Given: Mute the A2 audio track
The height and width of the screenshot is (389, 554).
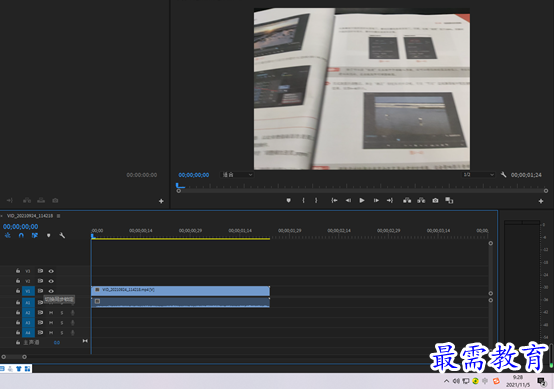Looking at the screenshot, I should pyautogui.click(x=51, y=313).
